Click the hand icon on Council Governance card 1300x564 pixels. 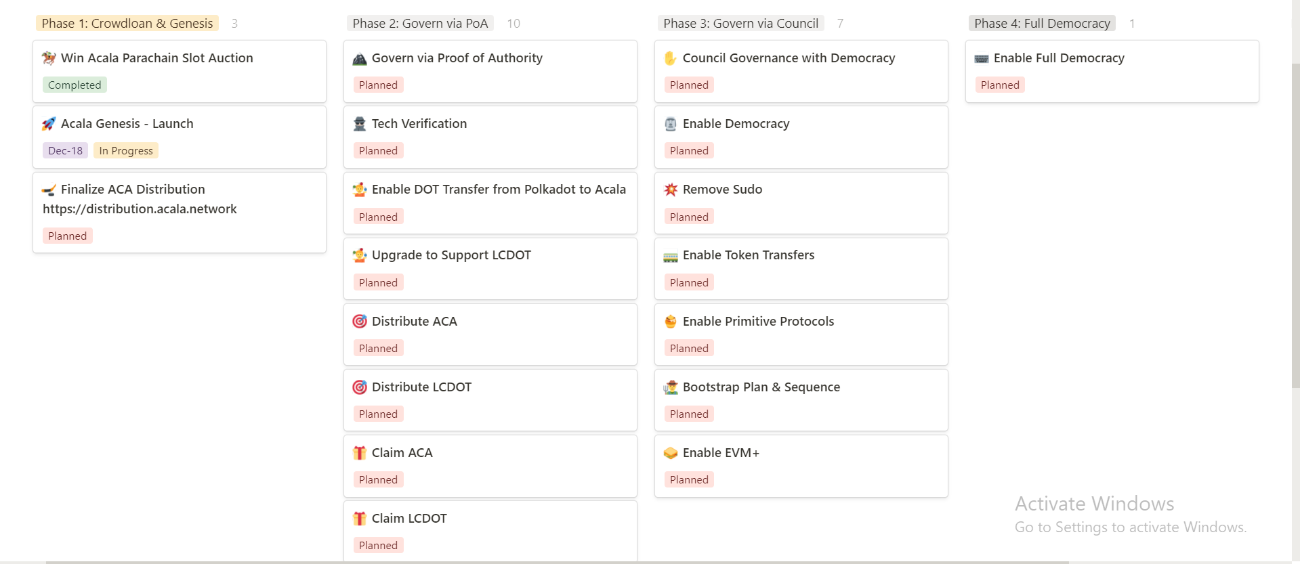click(x=671, y=58)
